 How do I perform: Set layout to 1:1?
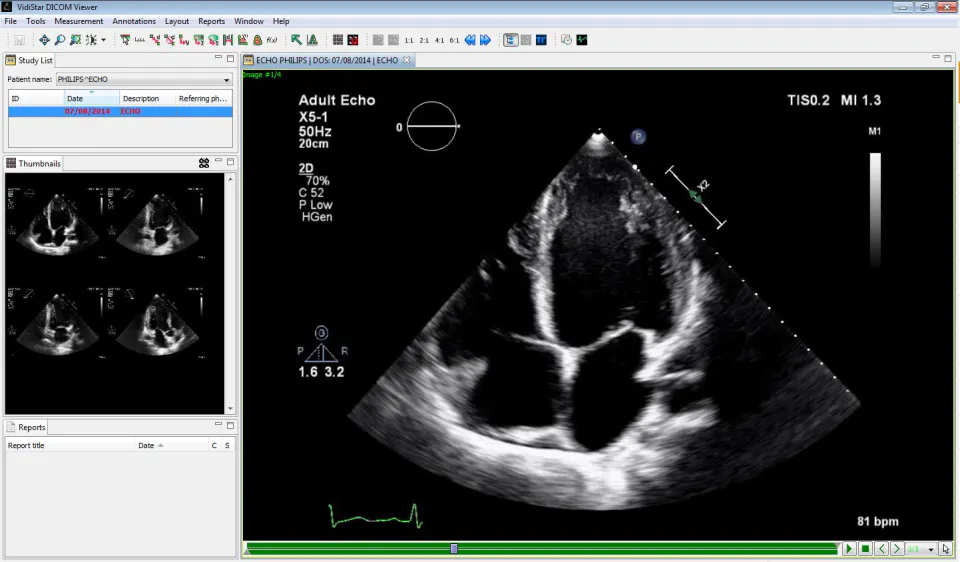point(409,40)
